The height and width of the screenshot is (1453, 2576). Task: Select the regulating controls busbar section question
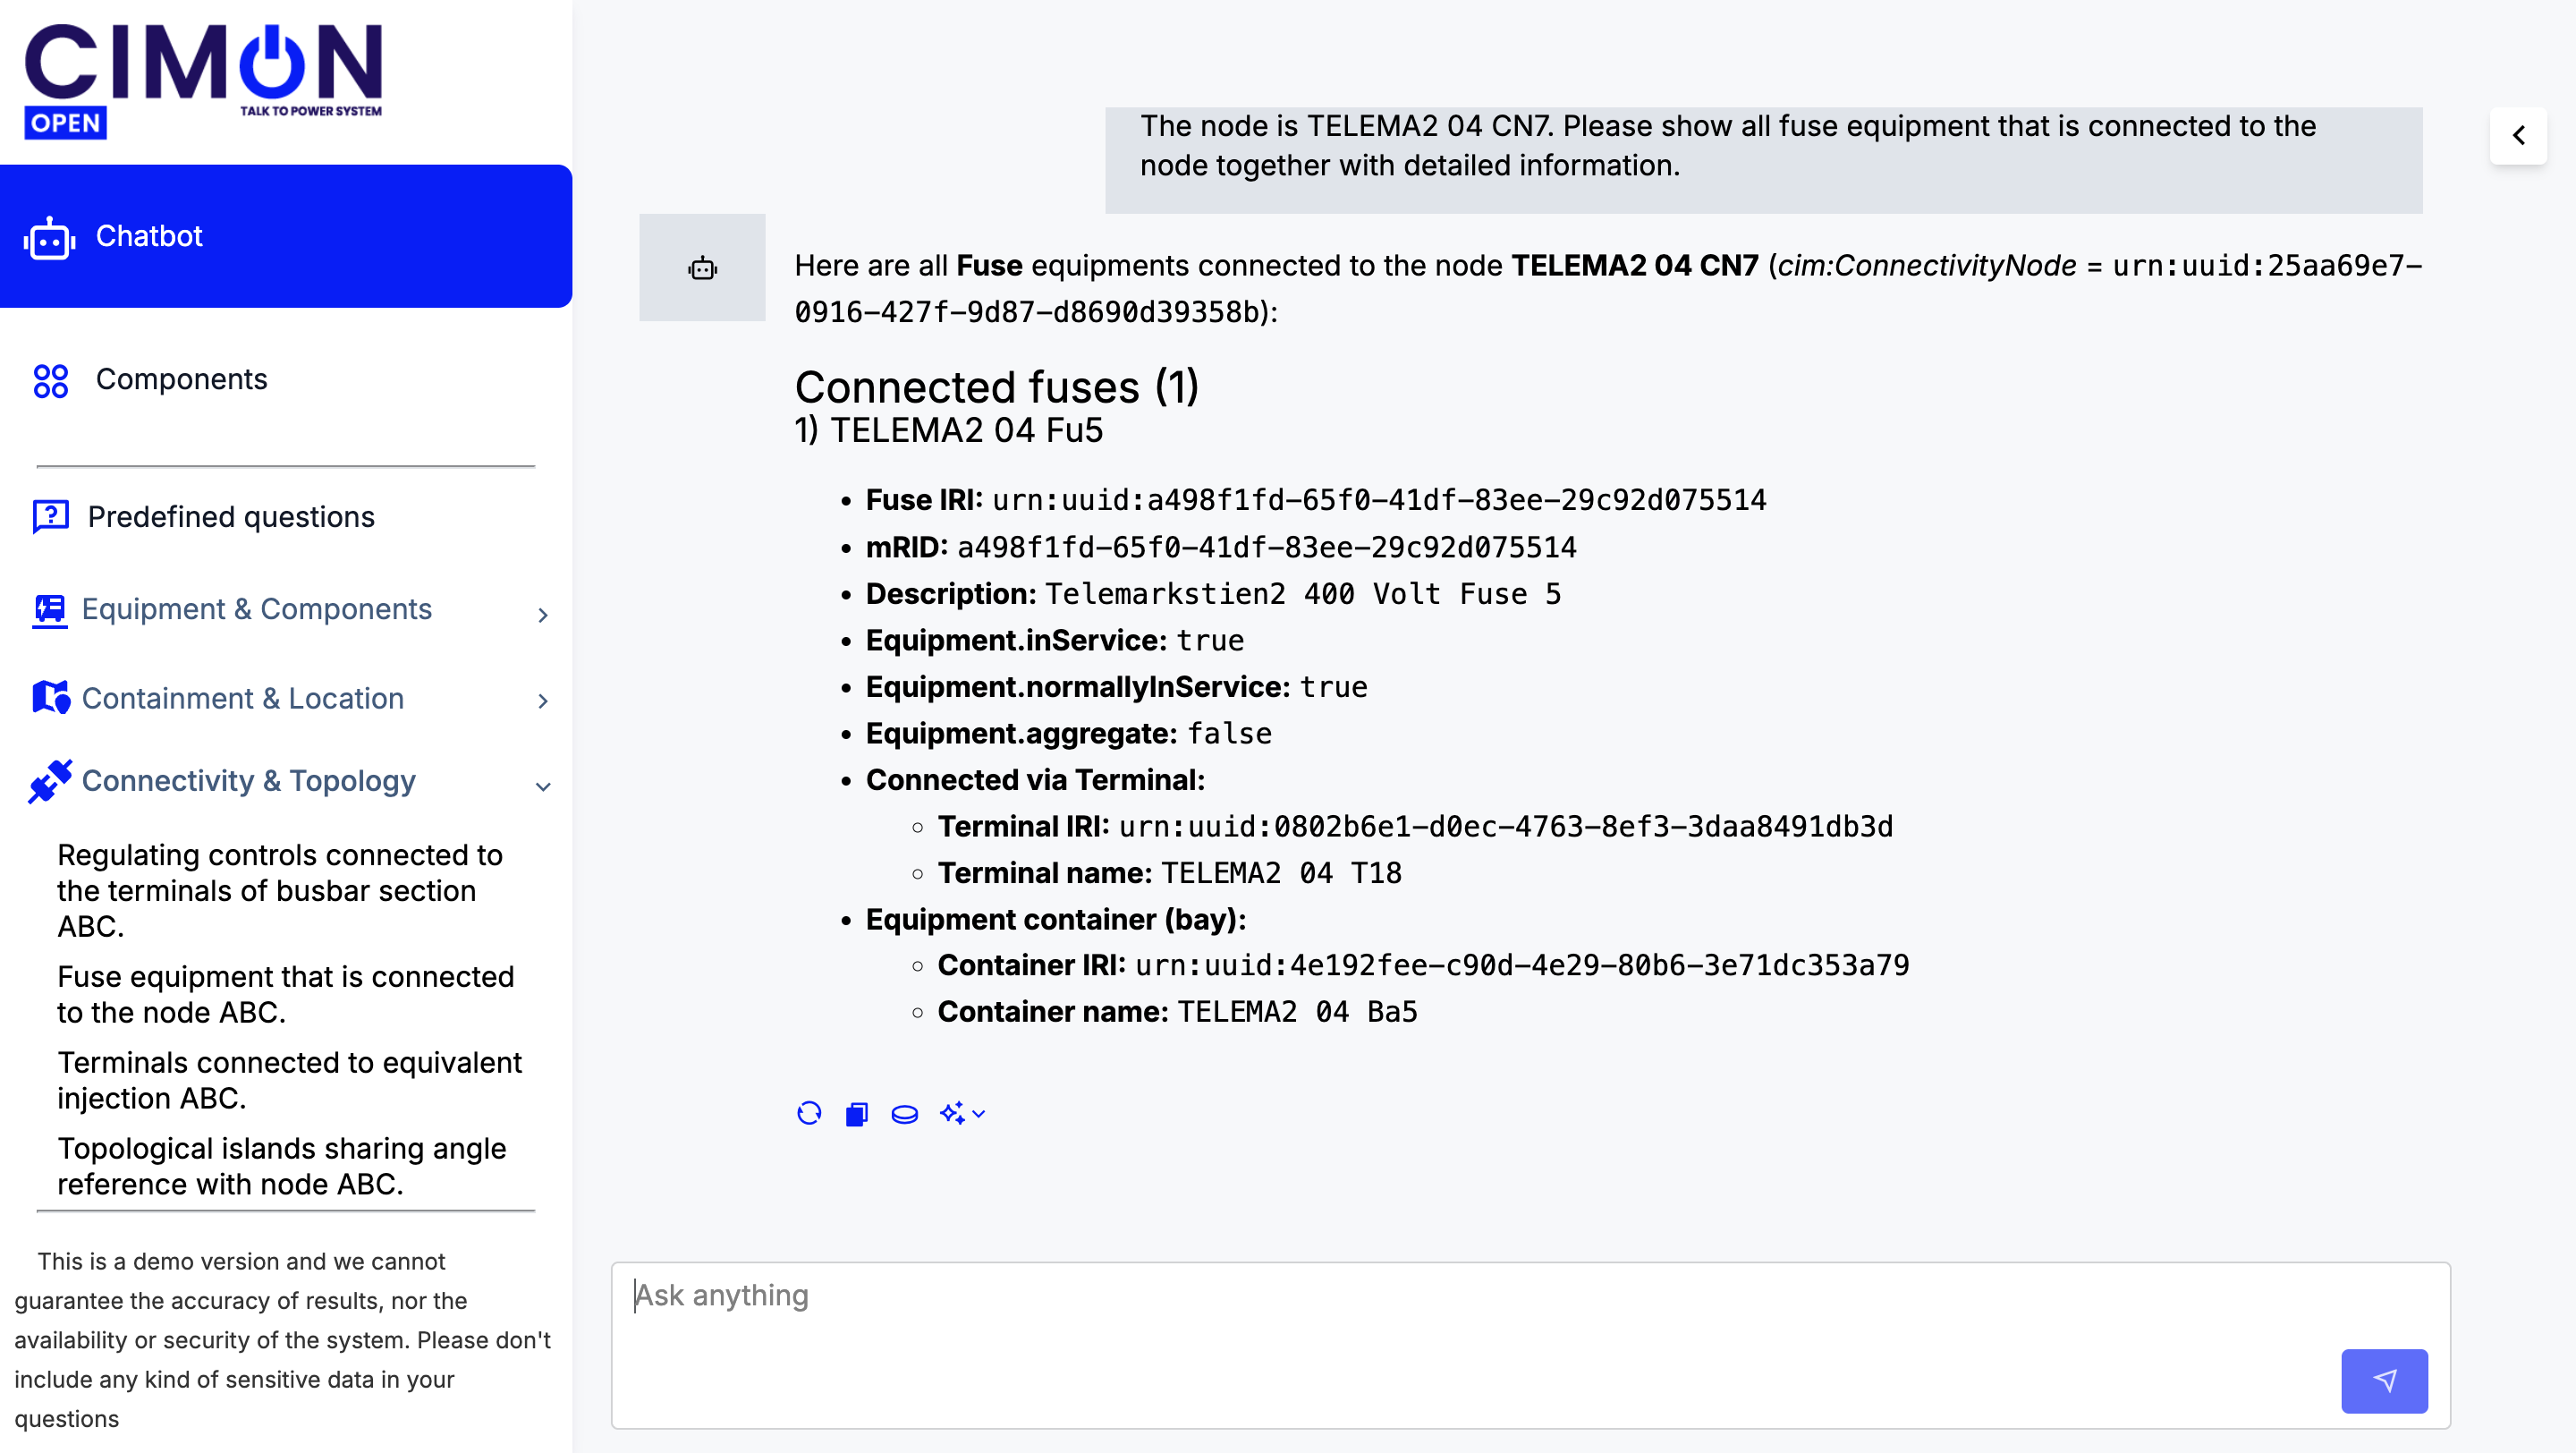tap(280, 890)
